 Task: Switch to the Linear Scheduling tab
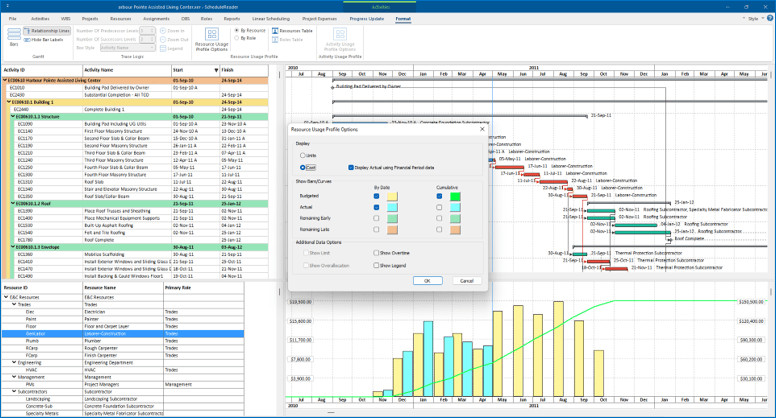point(271,19)
